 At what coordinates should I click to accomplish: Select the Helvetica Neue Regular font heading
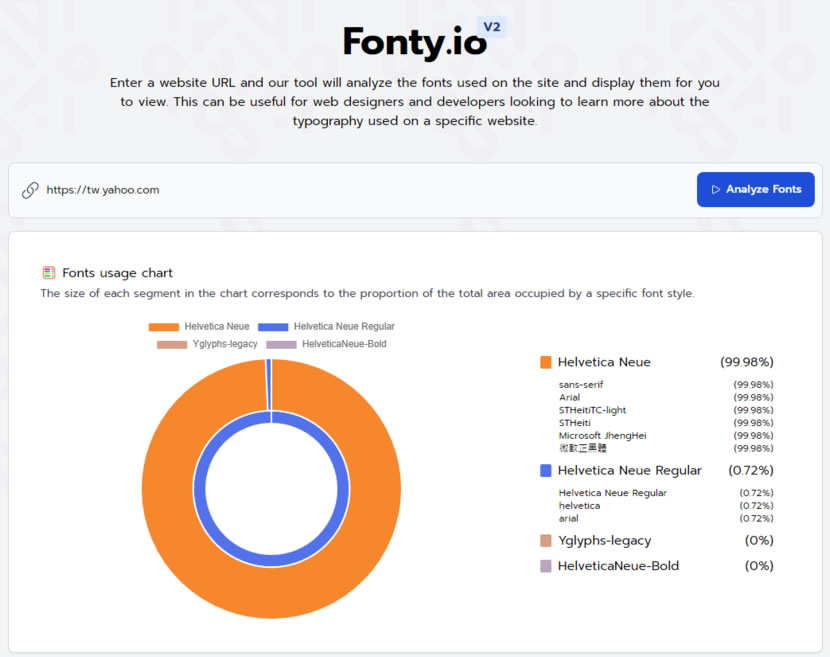click(x=629, y=470)
